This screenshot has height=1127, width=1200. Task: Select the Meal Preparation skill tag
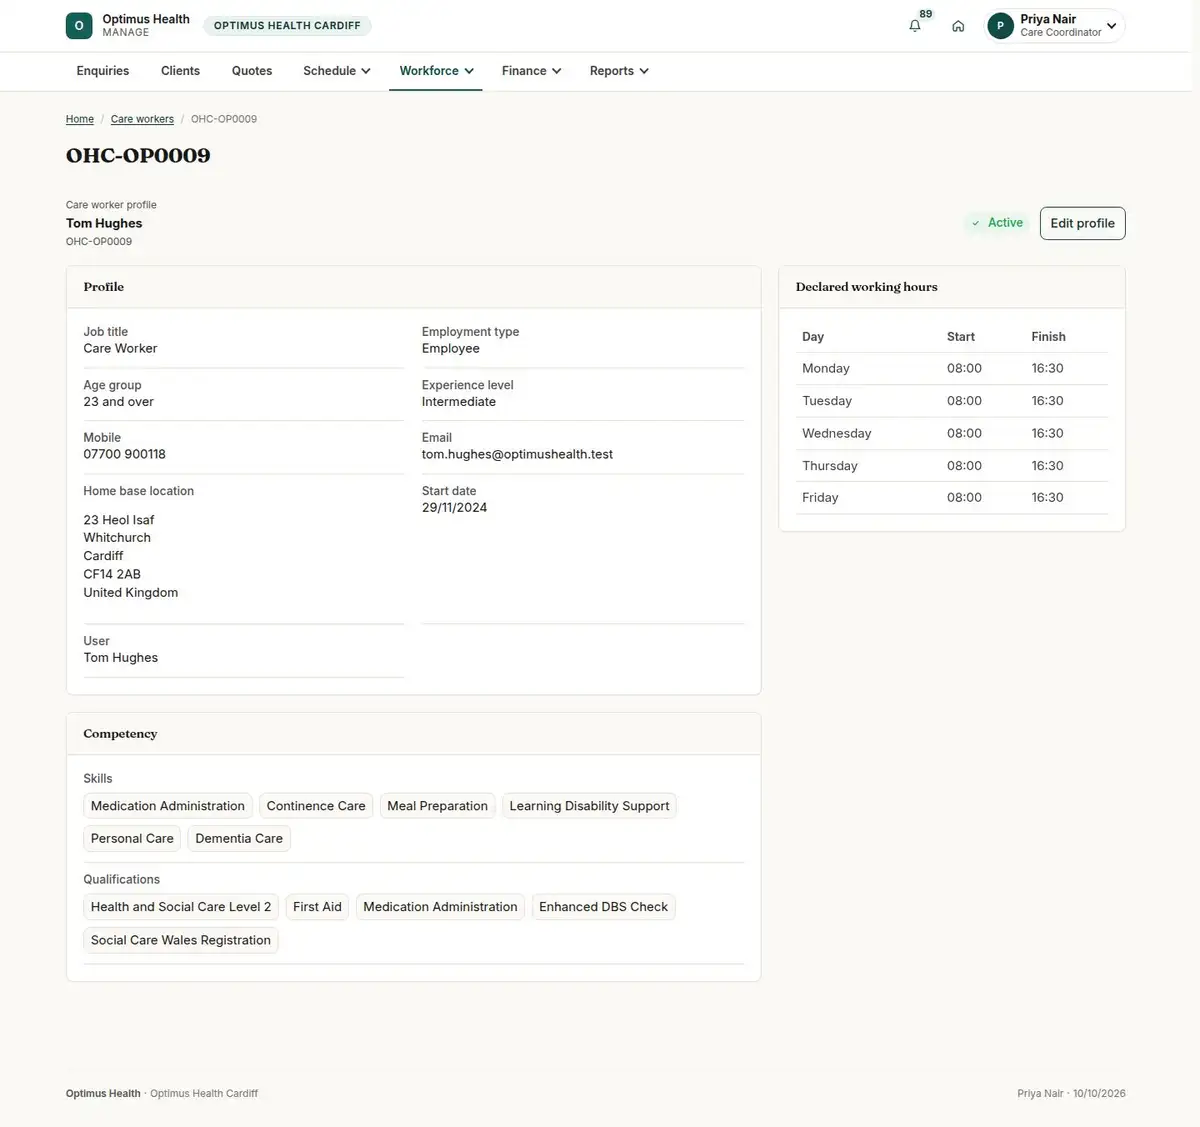437,806
